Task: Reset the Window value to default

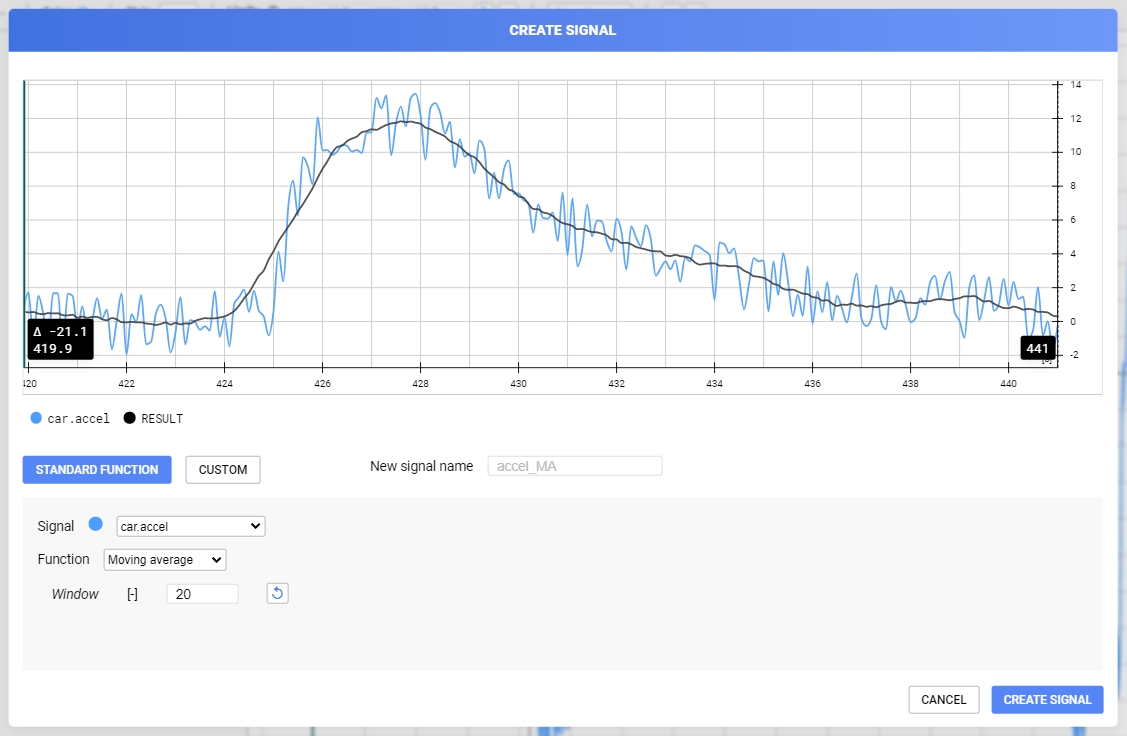Action: pyautogui.click(x=278, y=594)
